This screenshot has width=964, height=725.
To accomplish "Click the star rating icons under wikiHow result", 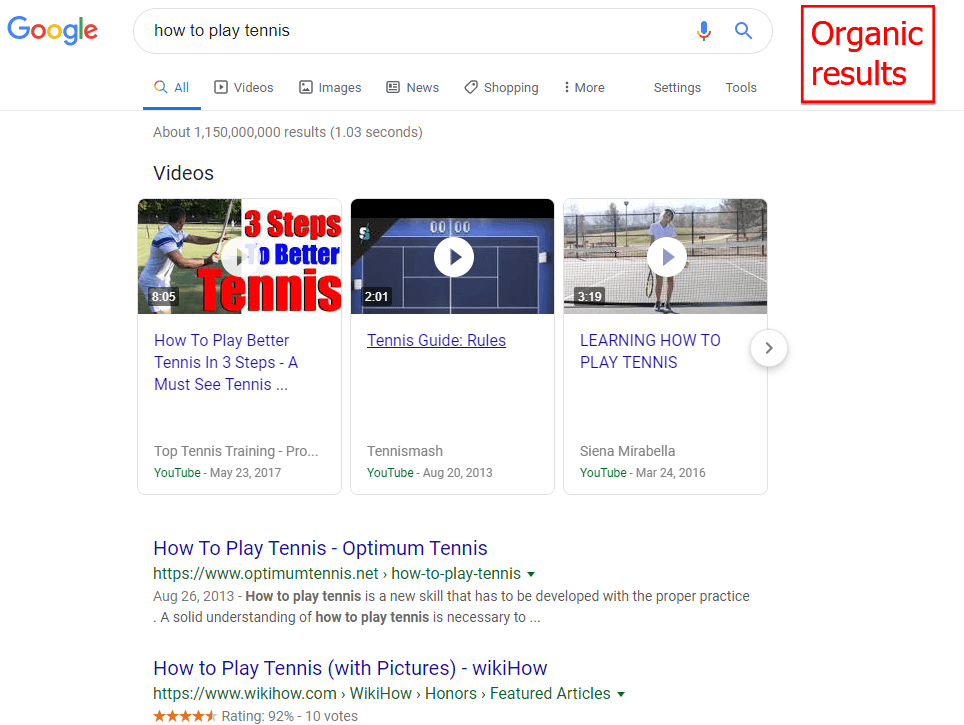I will tap(185, 716).
